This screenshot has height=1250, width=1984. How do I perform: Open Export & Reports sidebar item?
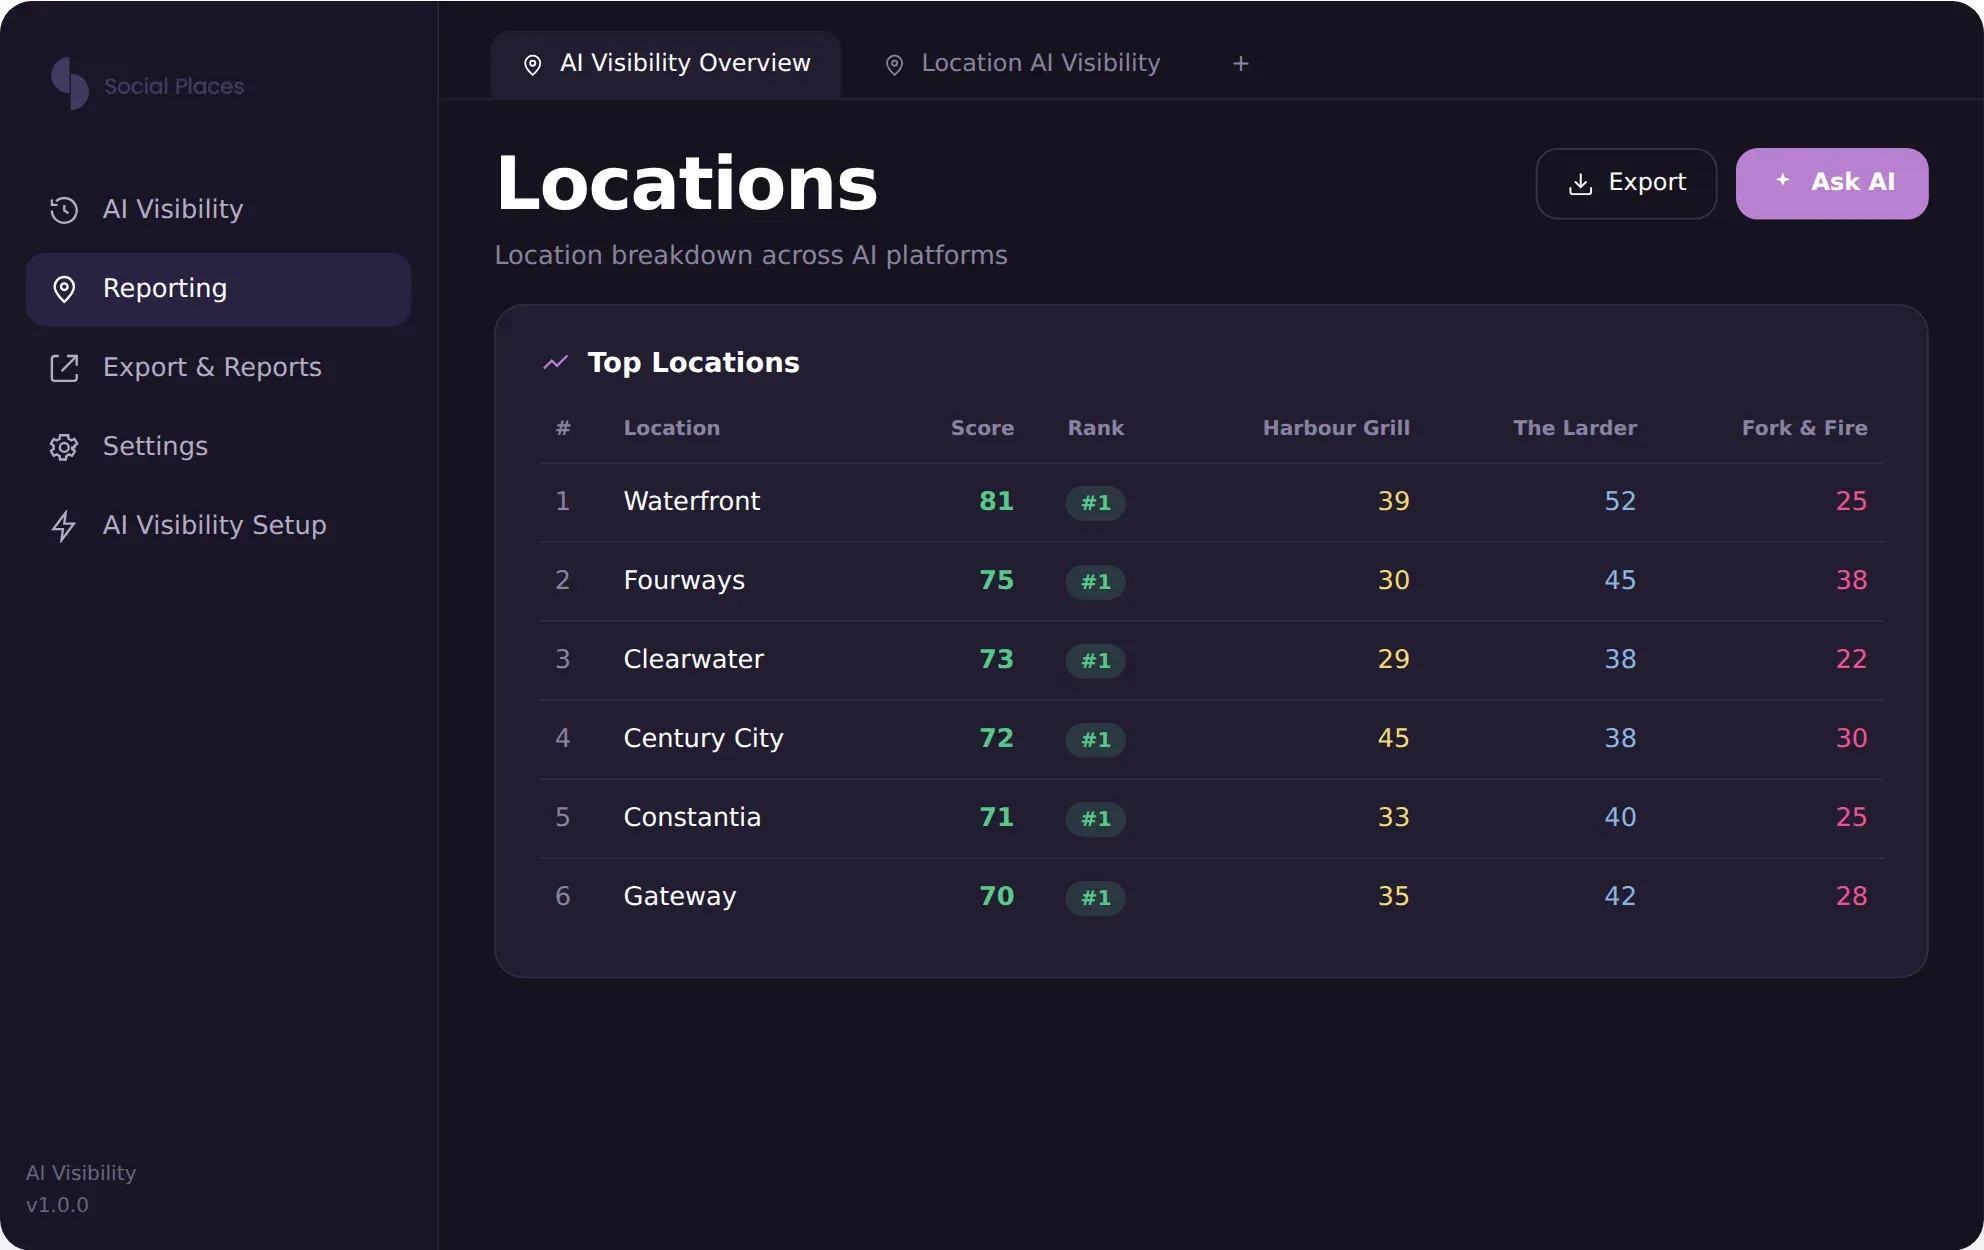[x=218, y=368]
